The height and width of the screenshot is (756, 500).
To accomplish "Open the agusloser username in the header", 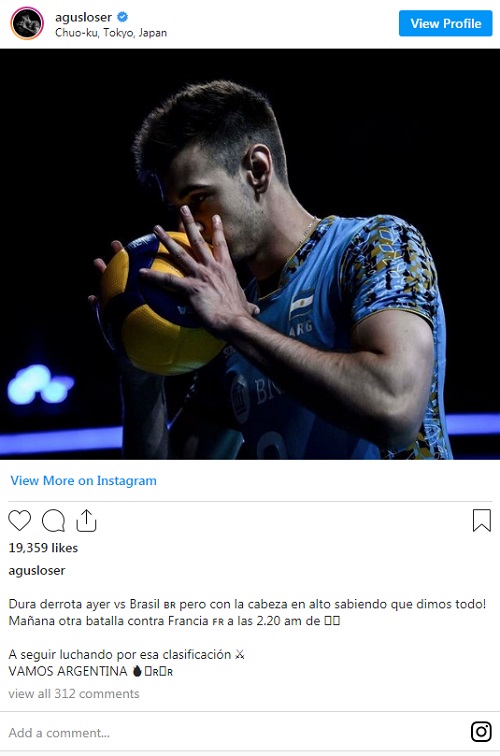I will pyautogui.click(x=83, y=17).
